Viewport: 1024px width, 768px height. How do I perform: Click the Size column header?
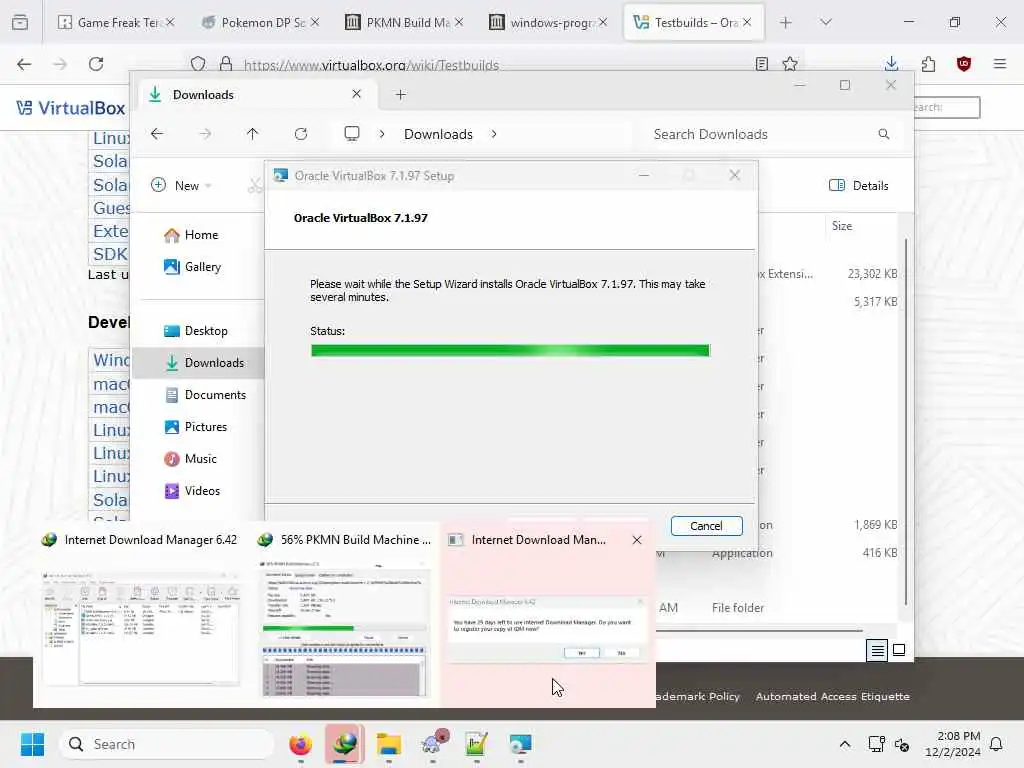point(842,226)
